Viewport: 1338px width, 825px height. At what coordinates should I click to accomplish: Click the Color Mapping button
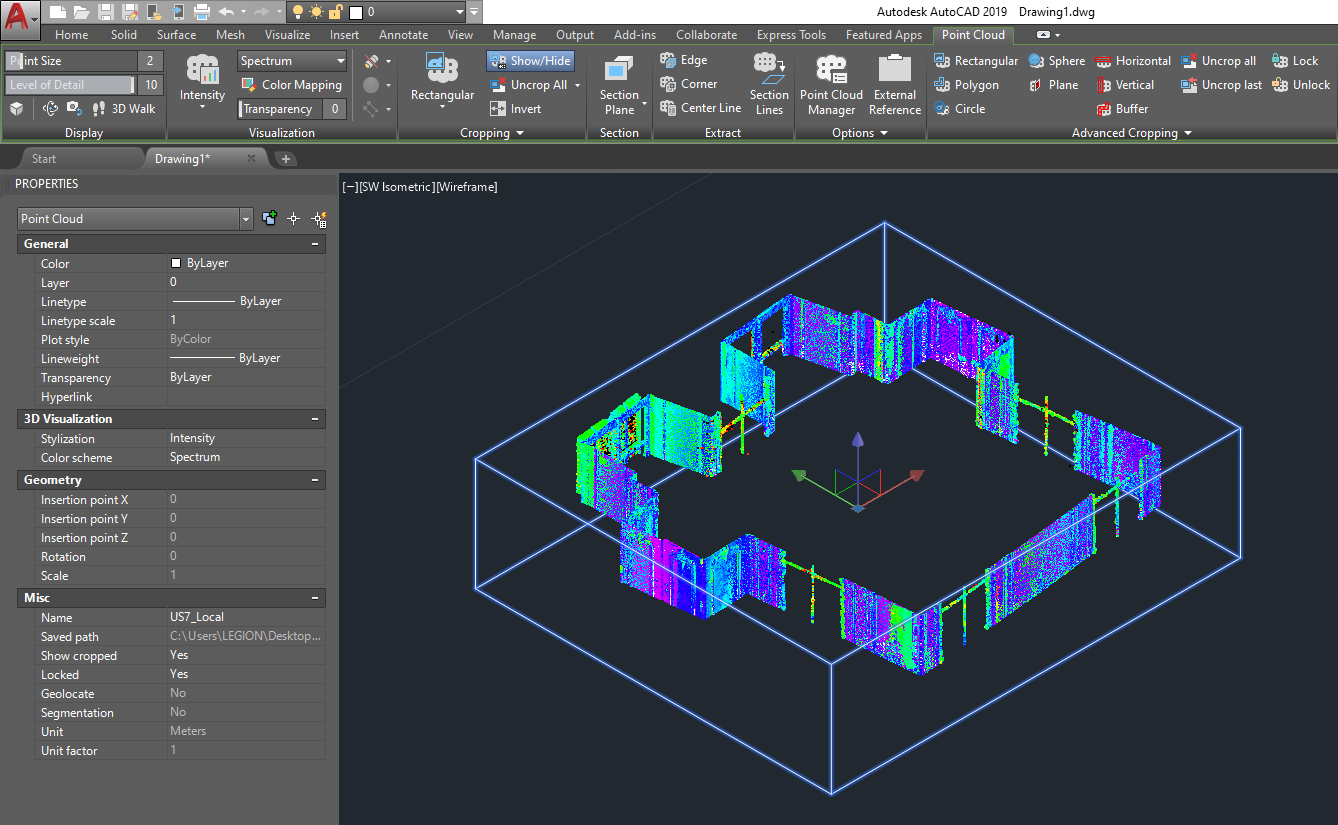coord(292,85)
